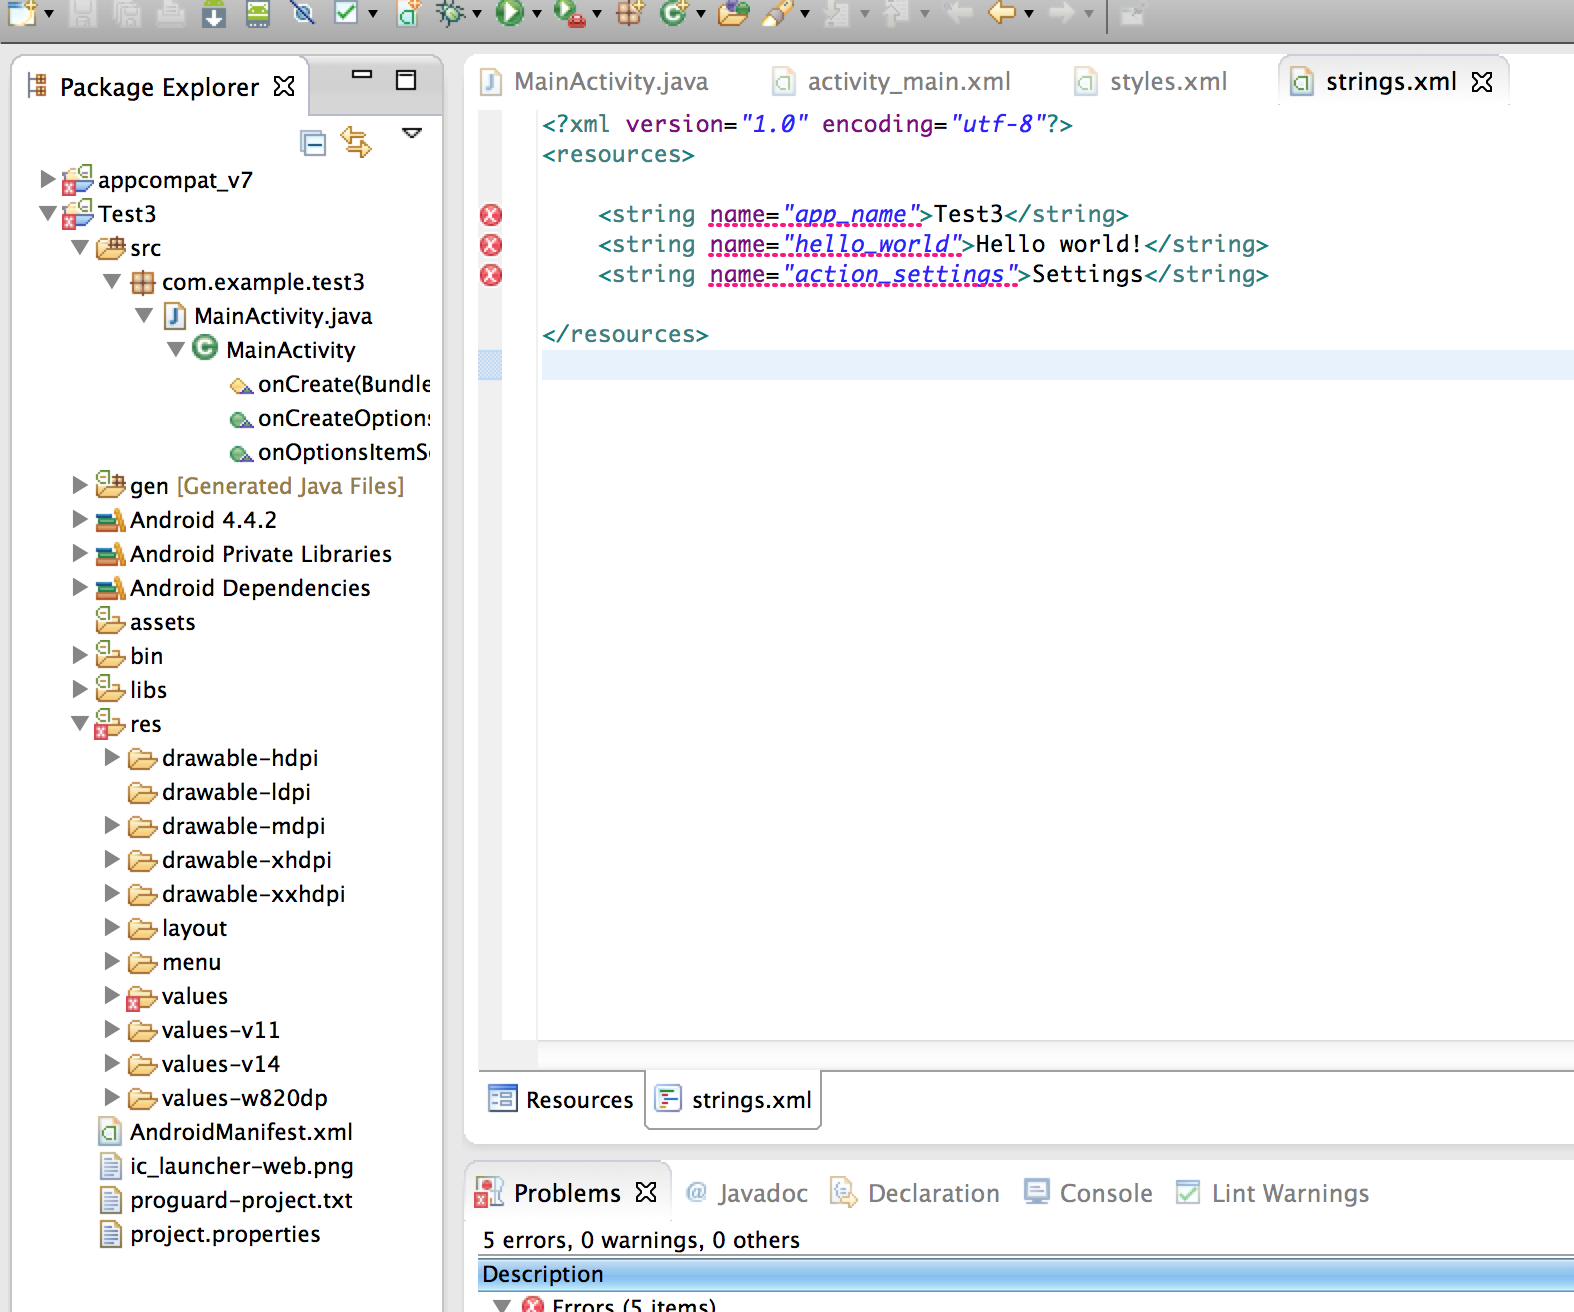
Task: Click the Debug bug icon
Action: 451,13
